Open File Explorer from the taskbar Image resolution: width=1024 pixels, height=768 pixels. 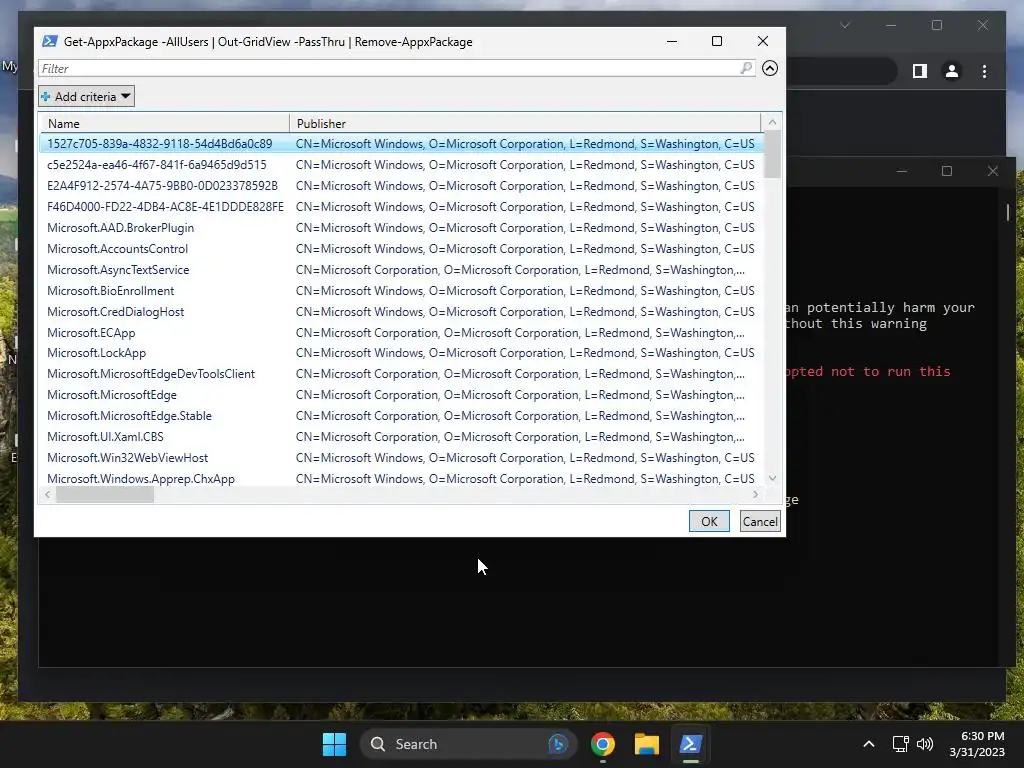tap(647, 744)
